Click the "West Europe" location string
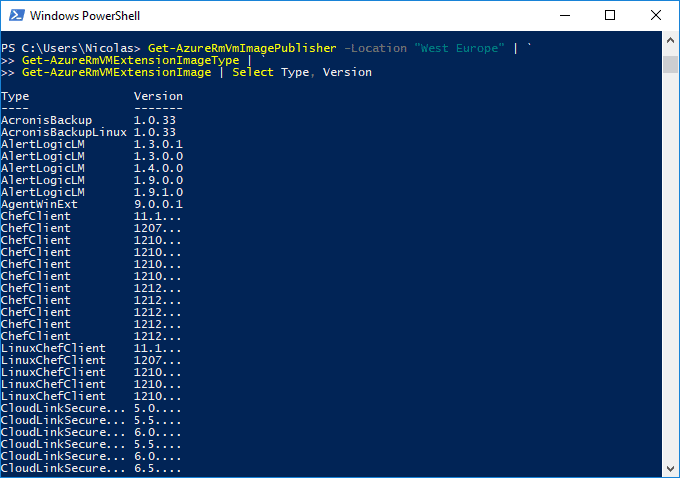This screenshot has width=680, height=478. coord(459,48)
